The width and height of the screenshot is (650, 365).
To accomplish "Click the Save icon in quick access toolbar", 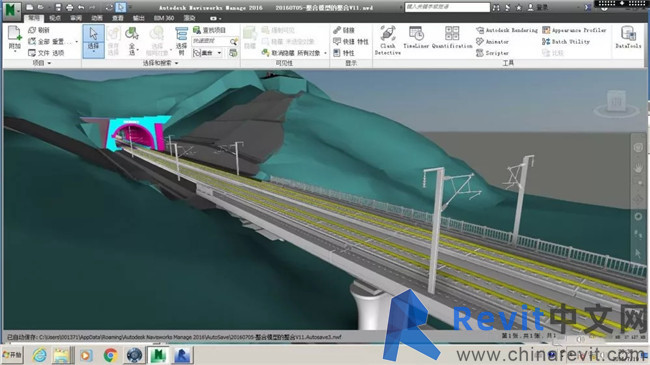I will pos(58,7).
